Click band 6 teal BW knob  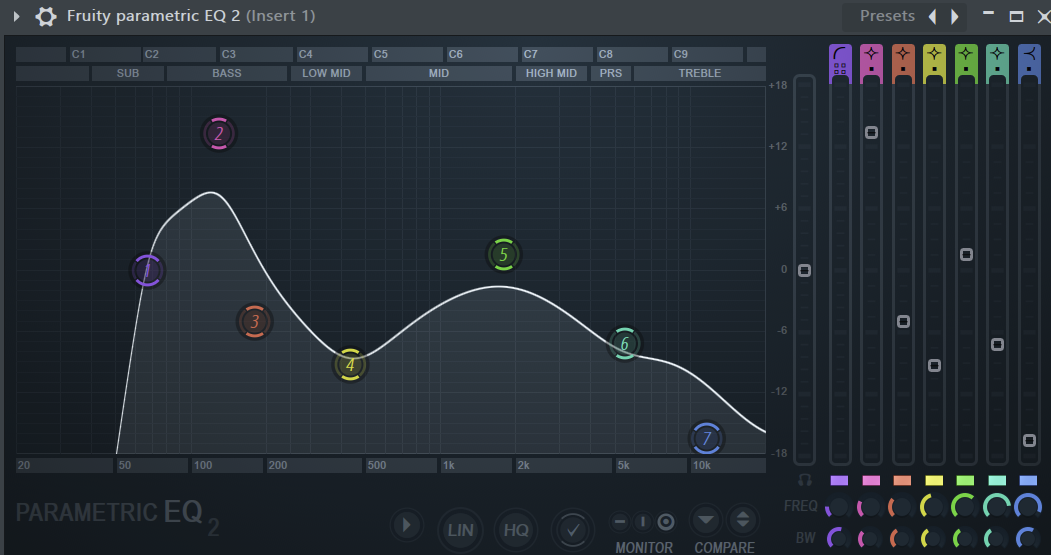coord(997,538)
